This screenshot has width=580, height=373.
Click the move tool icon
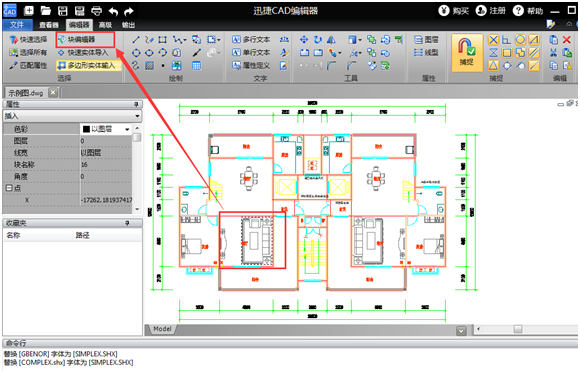pyautogui.click(x=304, y=40)
